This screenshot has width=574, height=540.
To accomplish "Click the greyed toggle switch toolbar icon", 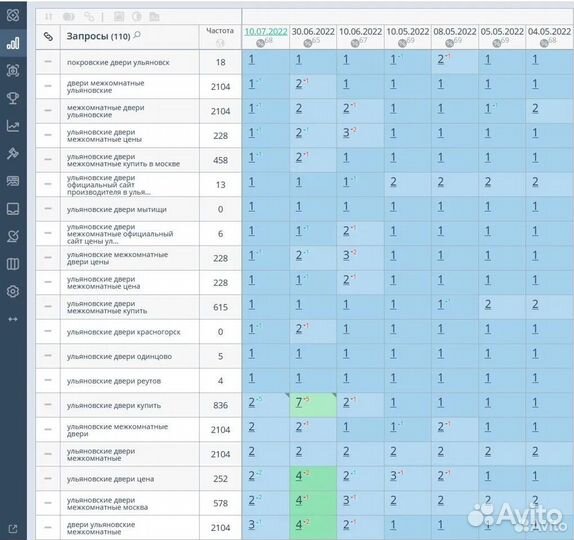I will click(68, 16).
